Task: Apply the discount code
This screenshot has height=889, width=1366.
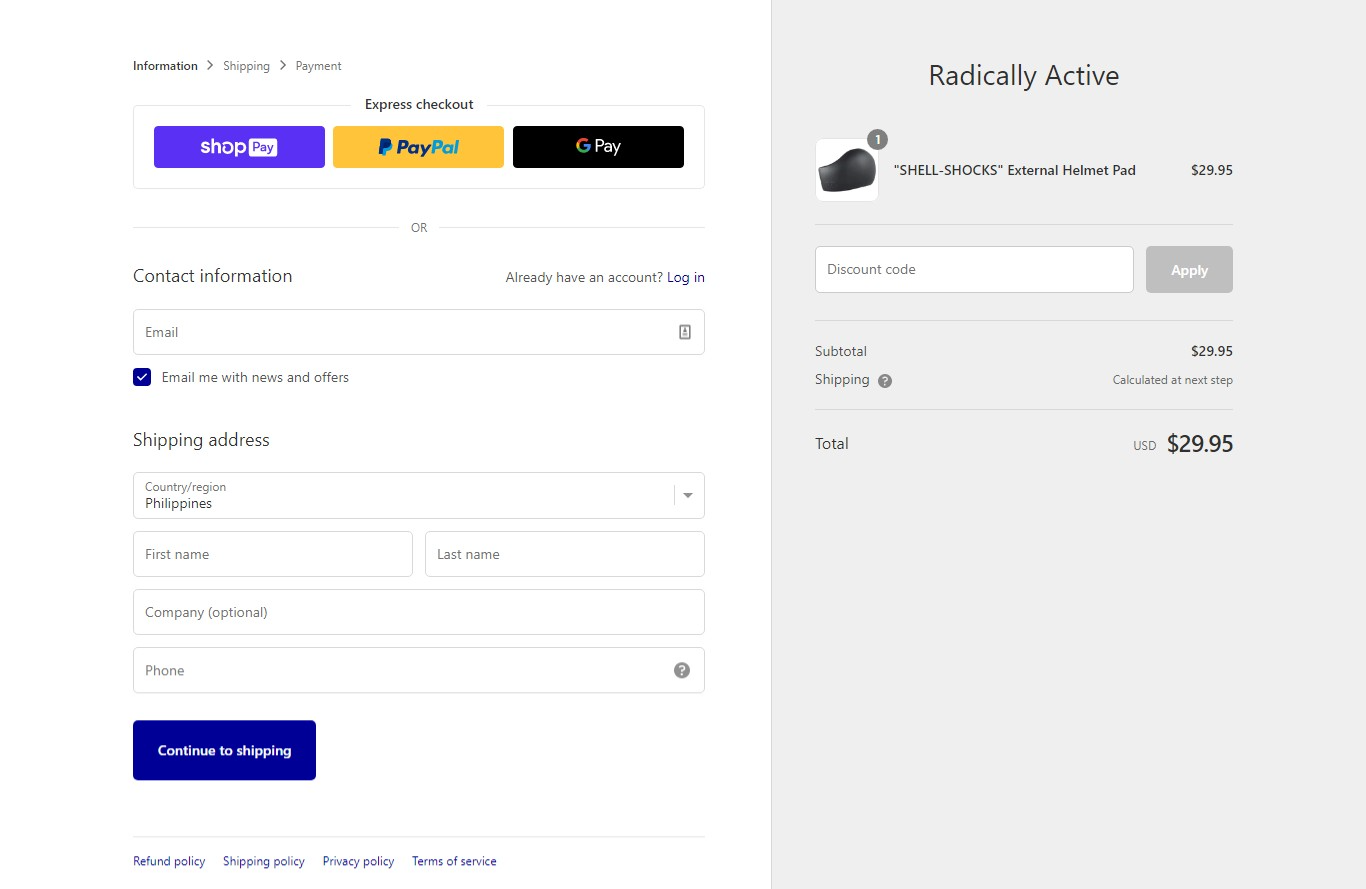Action: coord(1189,270)
